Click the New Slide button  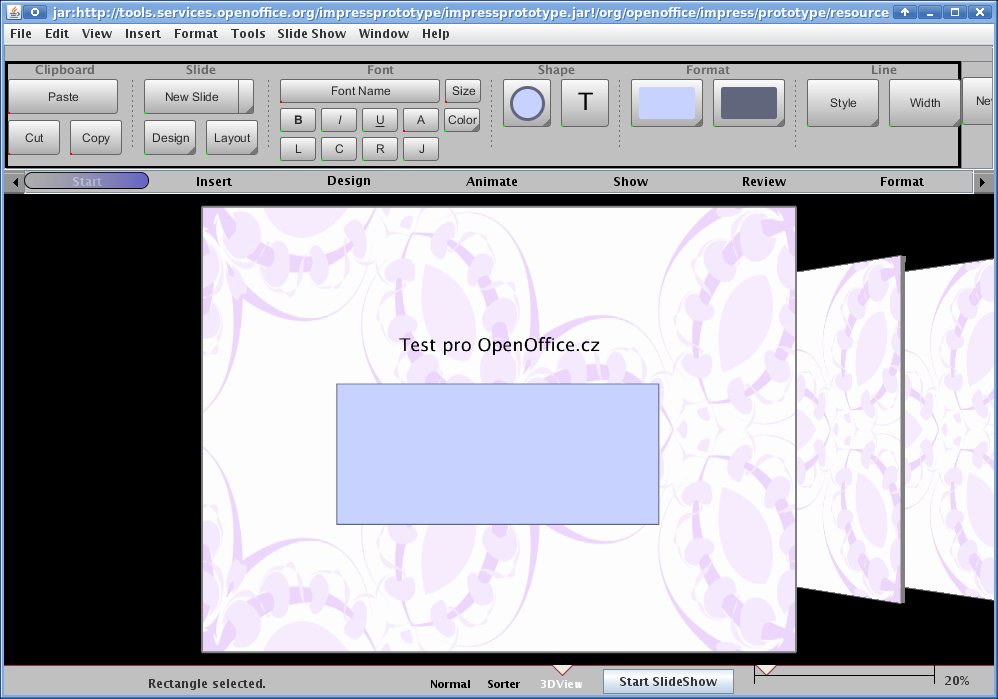(192, 97)
